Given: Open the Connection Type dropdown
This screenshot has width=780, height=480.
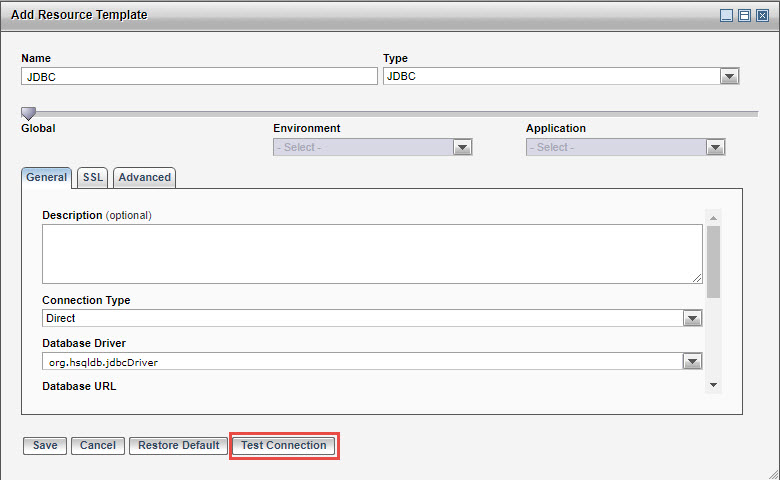Looking at the screenshot, I should point(692,318).
